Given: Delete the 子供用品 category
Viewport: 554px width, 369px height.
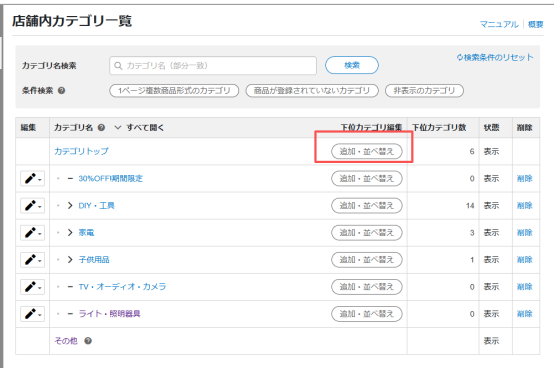Looking at the screenshot, I should click(x=524, y=260).
